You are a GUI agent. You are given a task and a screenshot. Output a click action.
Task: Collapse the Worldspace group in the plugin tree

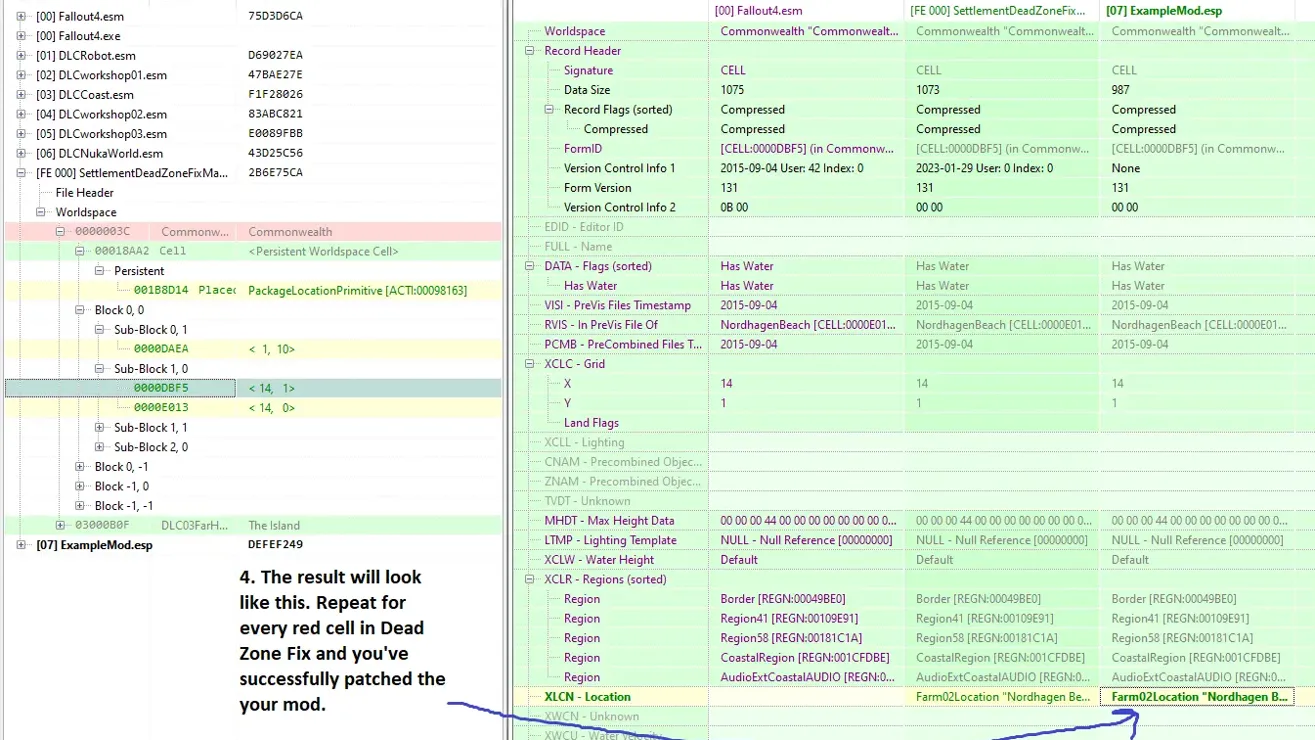tap(41, 212)
